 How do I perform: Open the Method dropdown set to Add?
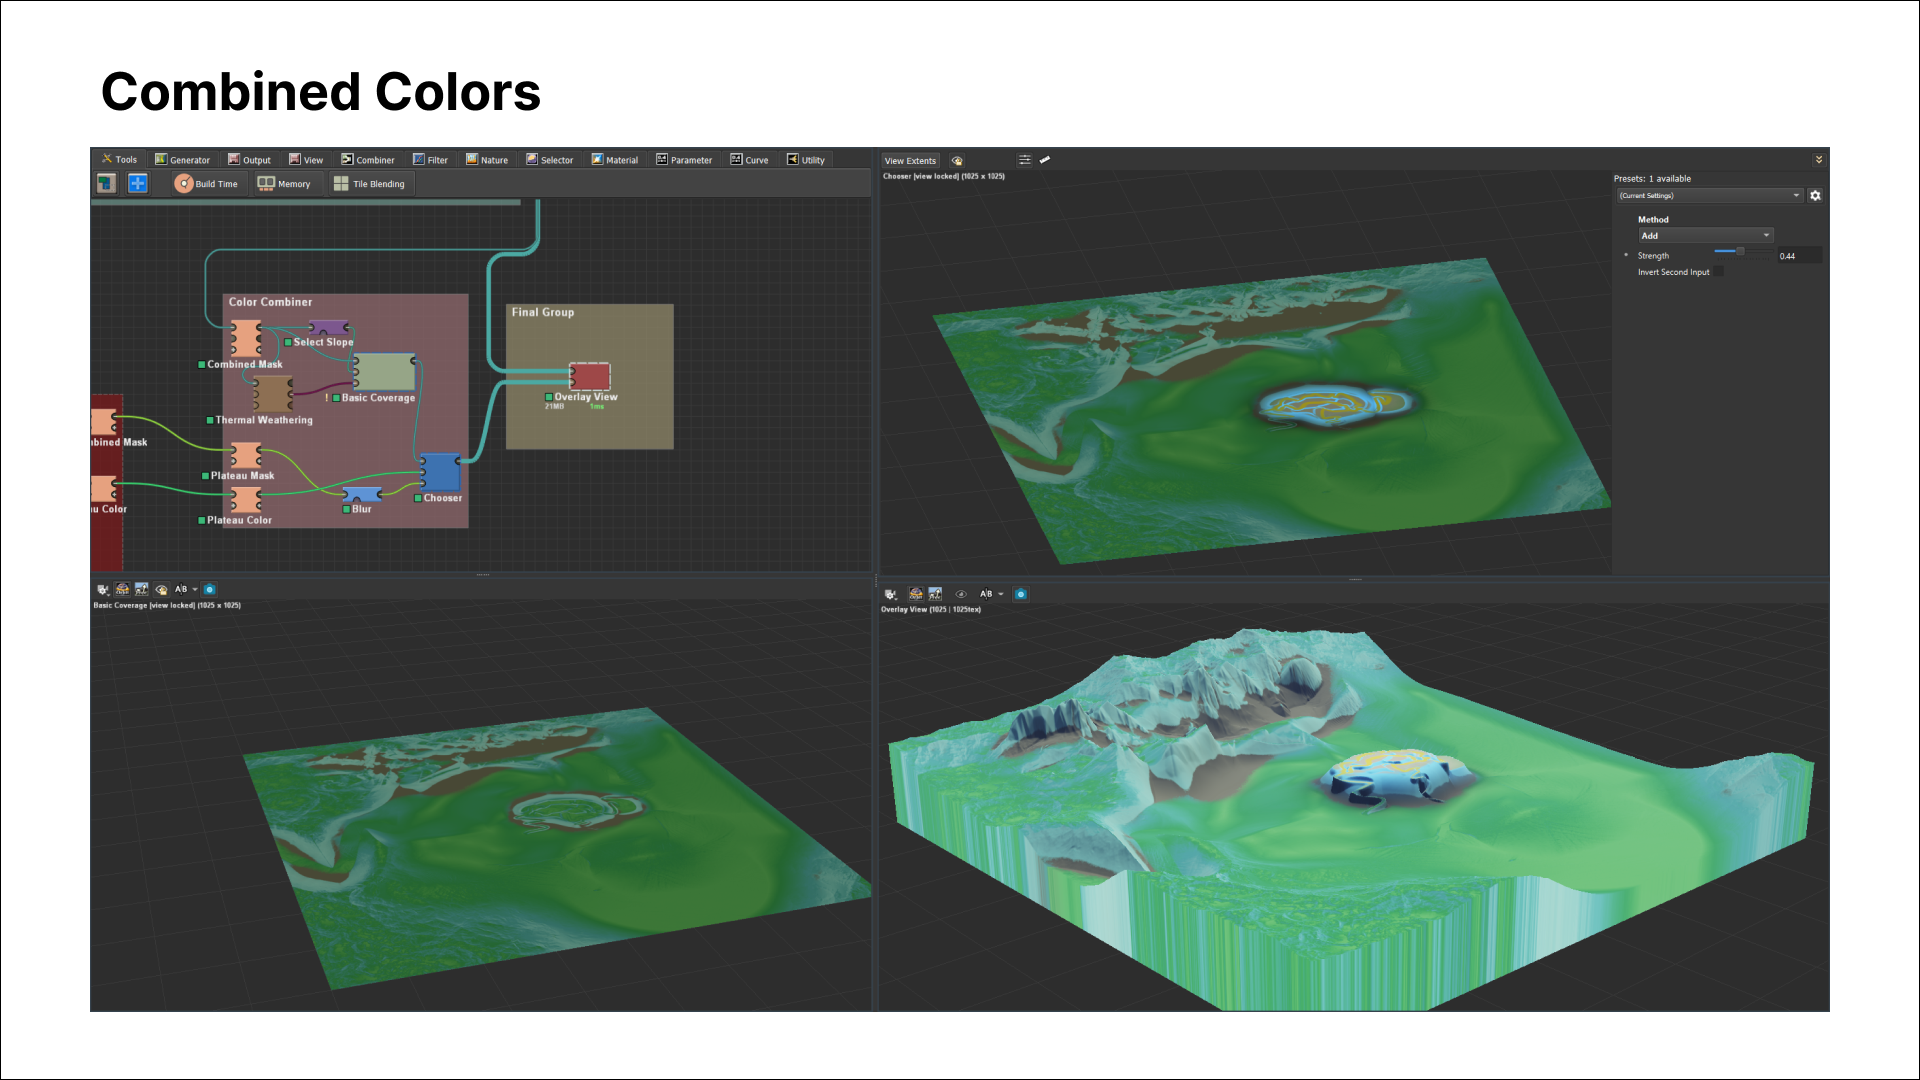tap(1705, 236)
